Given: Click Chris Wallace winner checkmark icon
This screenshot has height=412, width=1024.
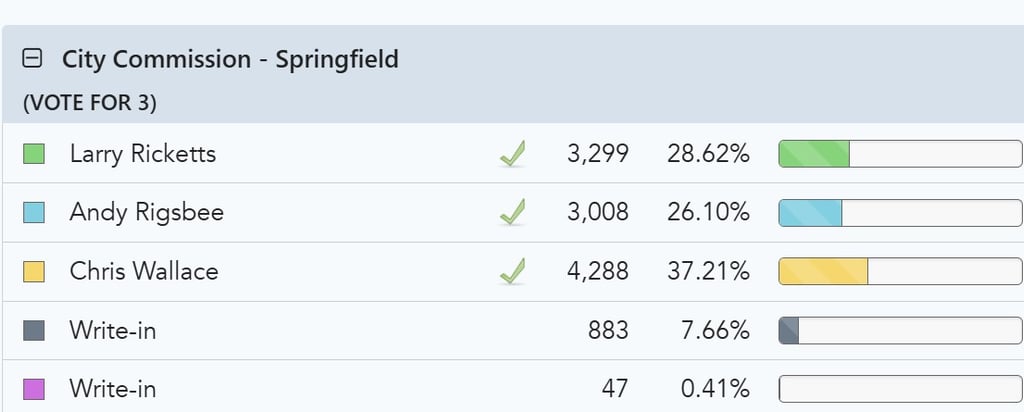Looking at the screenshot, I should point(512,271).
